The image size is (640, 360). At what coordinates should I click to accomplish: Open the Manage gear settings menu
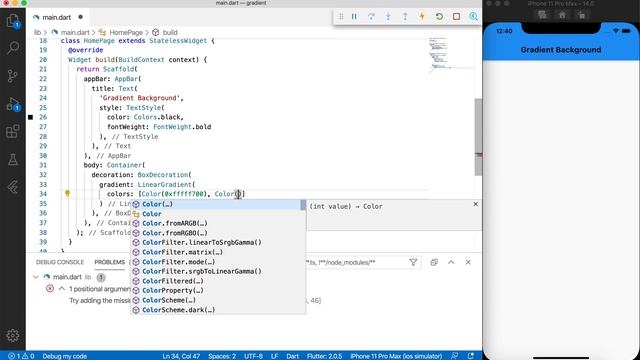click(x=13, y=336)
